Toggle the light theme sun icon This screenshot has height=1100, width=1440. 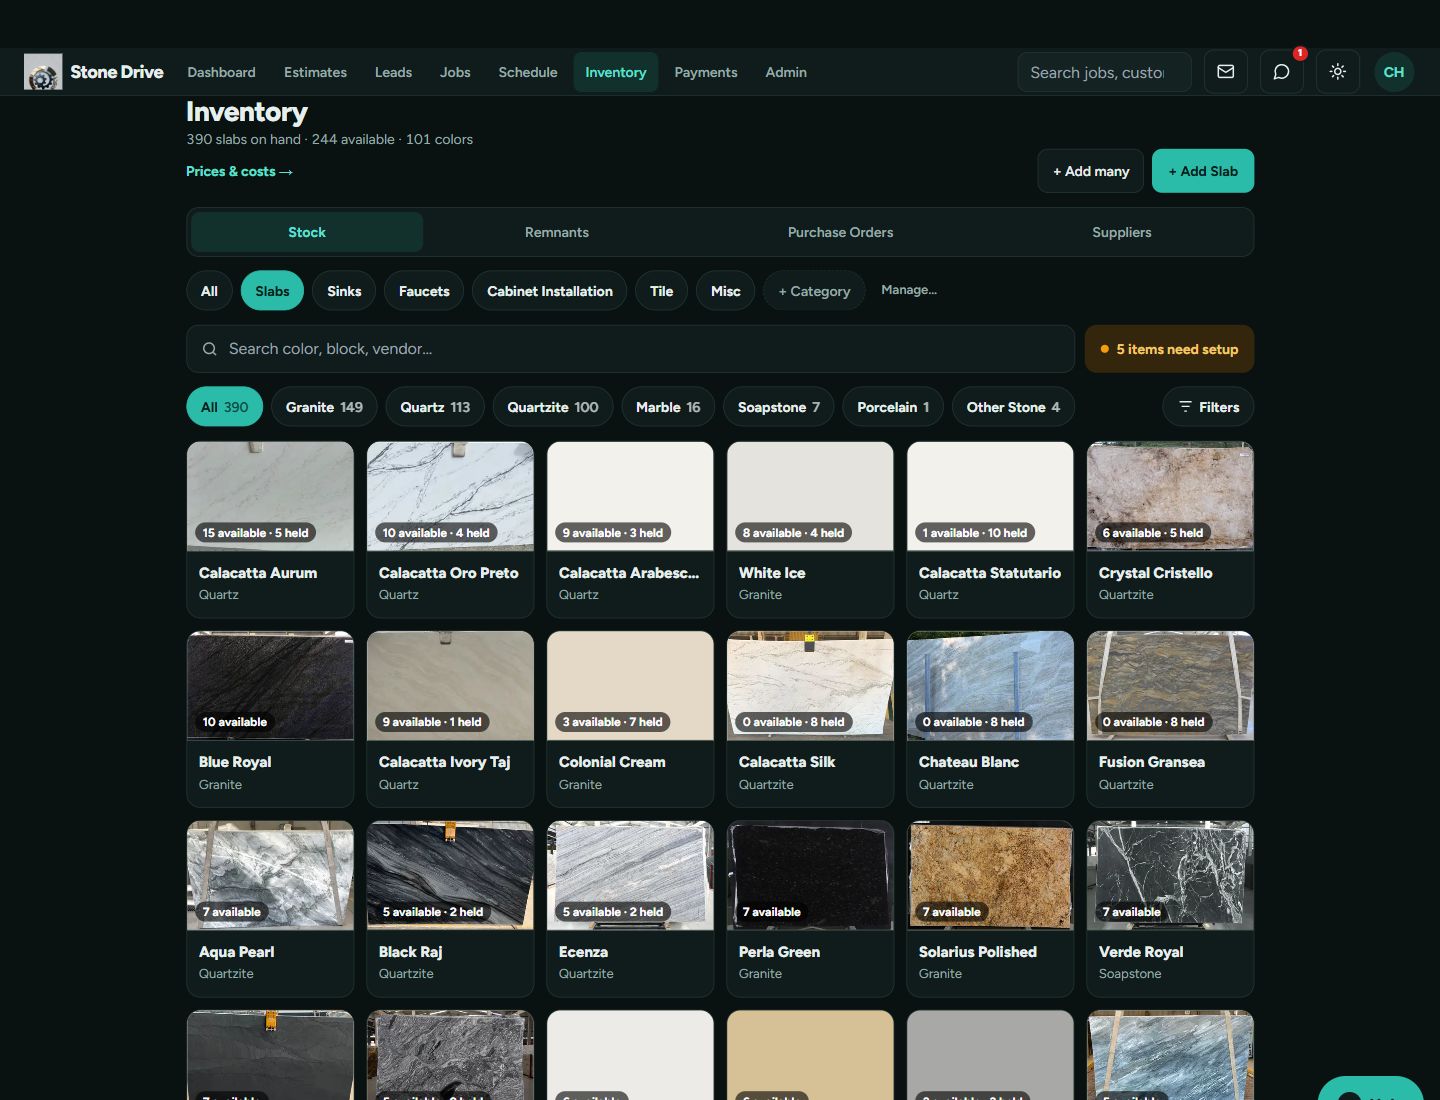pyautogui.click(x=1337, y=72)
